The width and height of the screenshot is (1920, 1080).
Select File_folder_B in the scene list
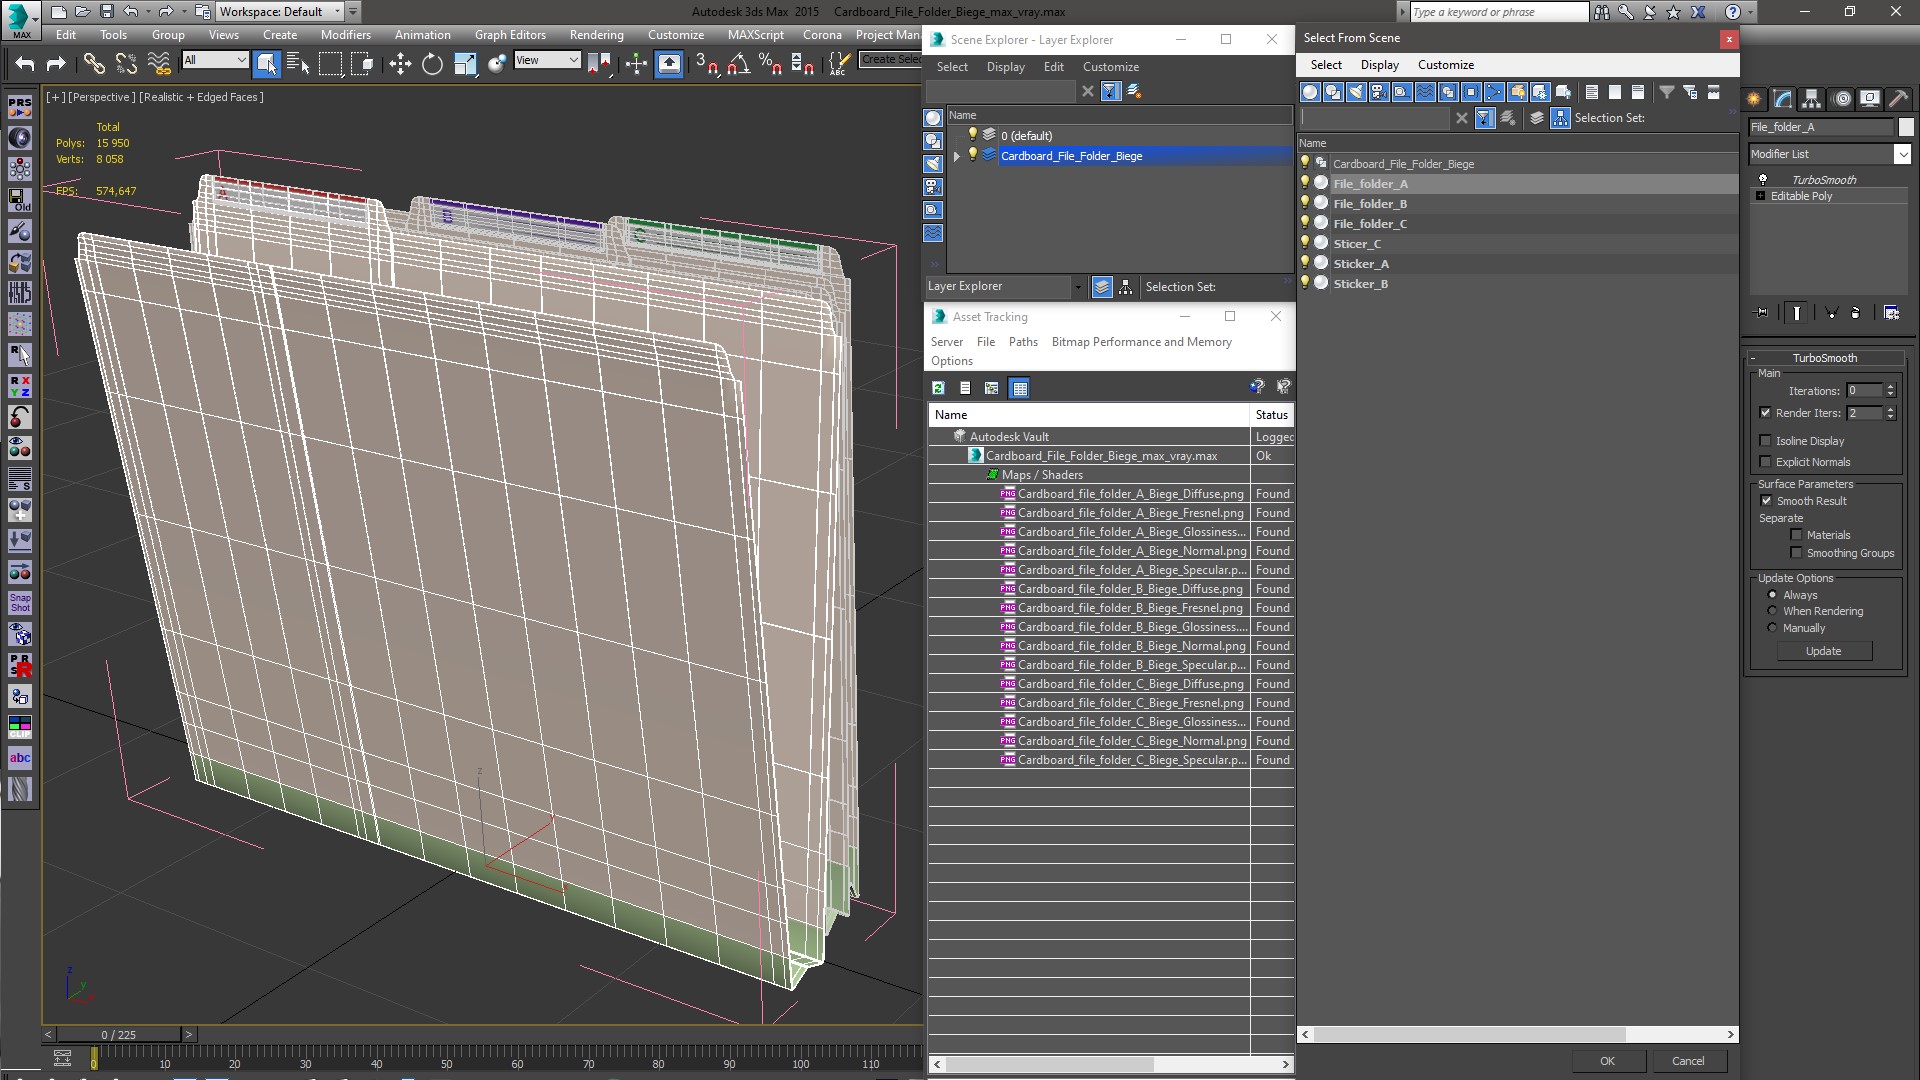(1370, 204)
